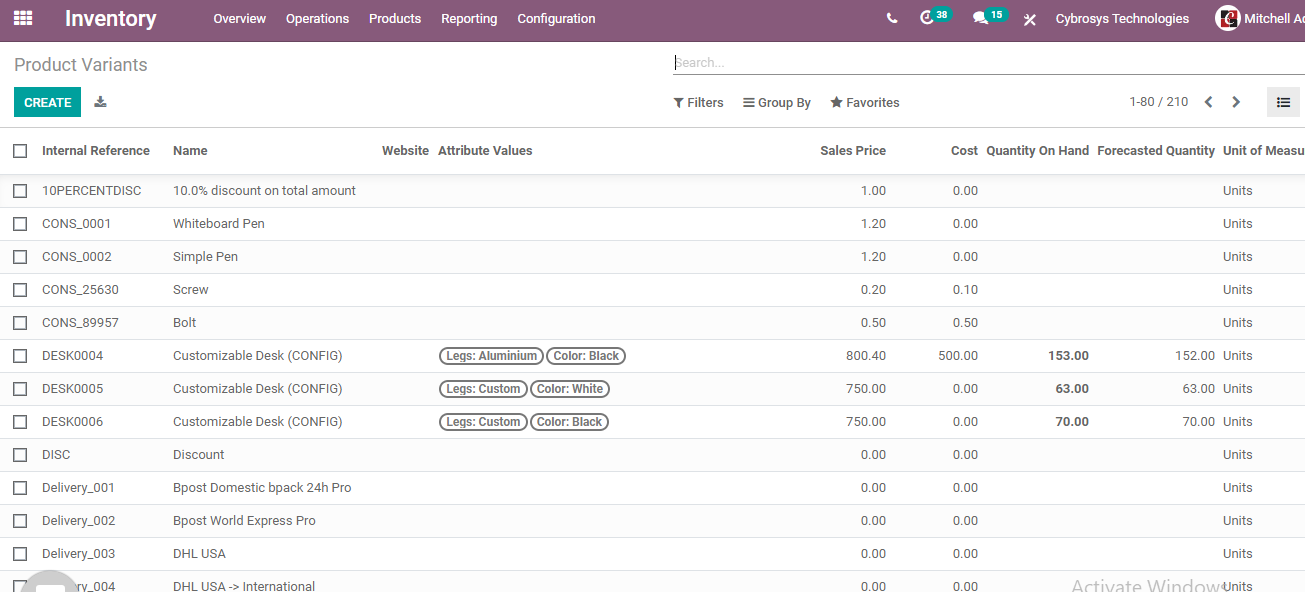Sort by Forecasted Quantity column header
1305x592 pixels.
click(x=1156, y=151)
